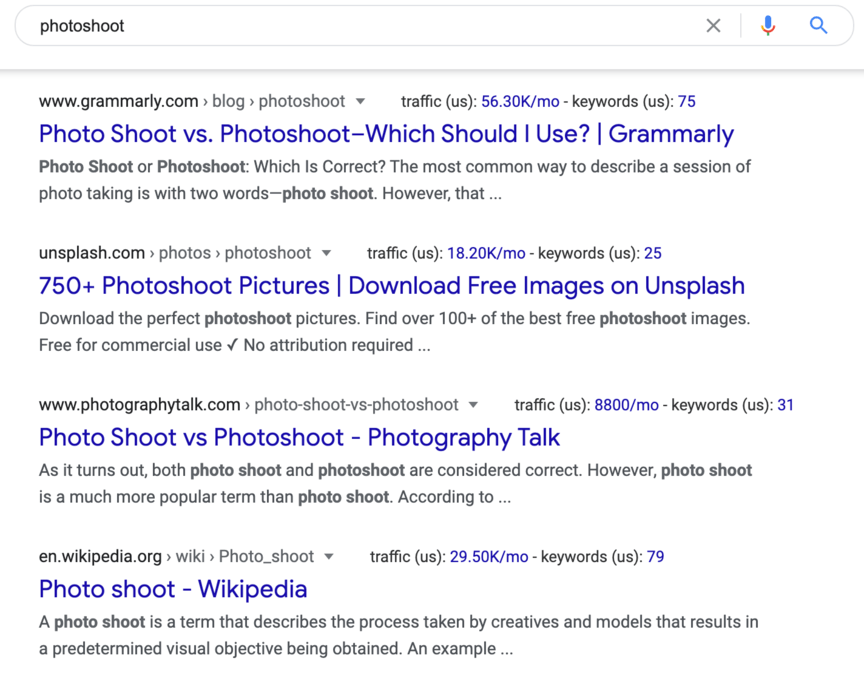Click the snippet 'Download the perfect photoshoot pictures'
This screenshot has width=864, height=675.
[x=395, y=332]
